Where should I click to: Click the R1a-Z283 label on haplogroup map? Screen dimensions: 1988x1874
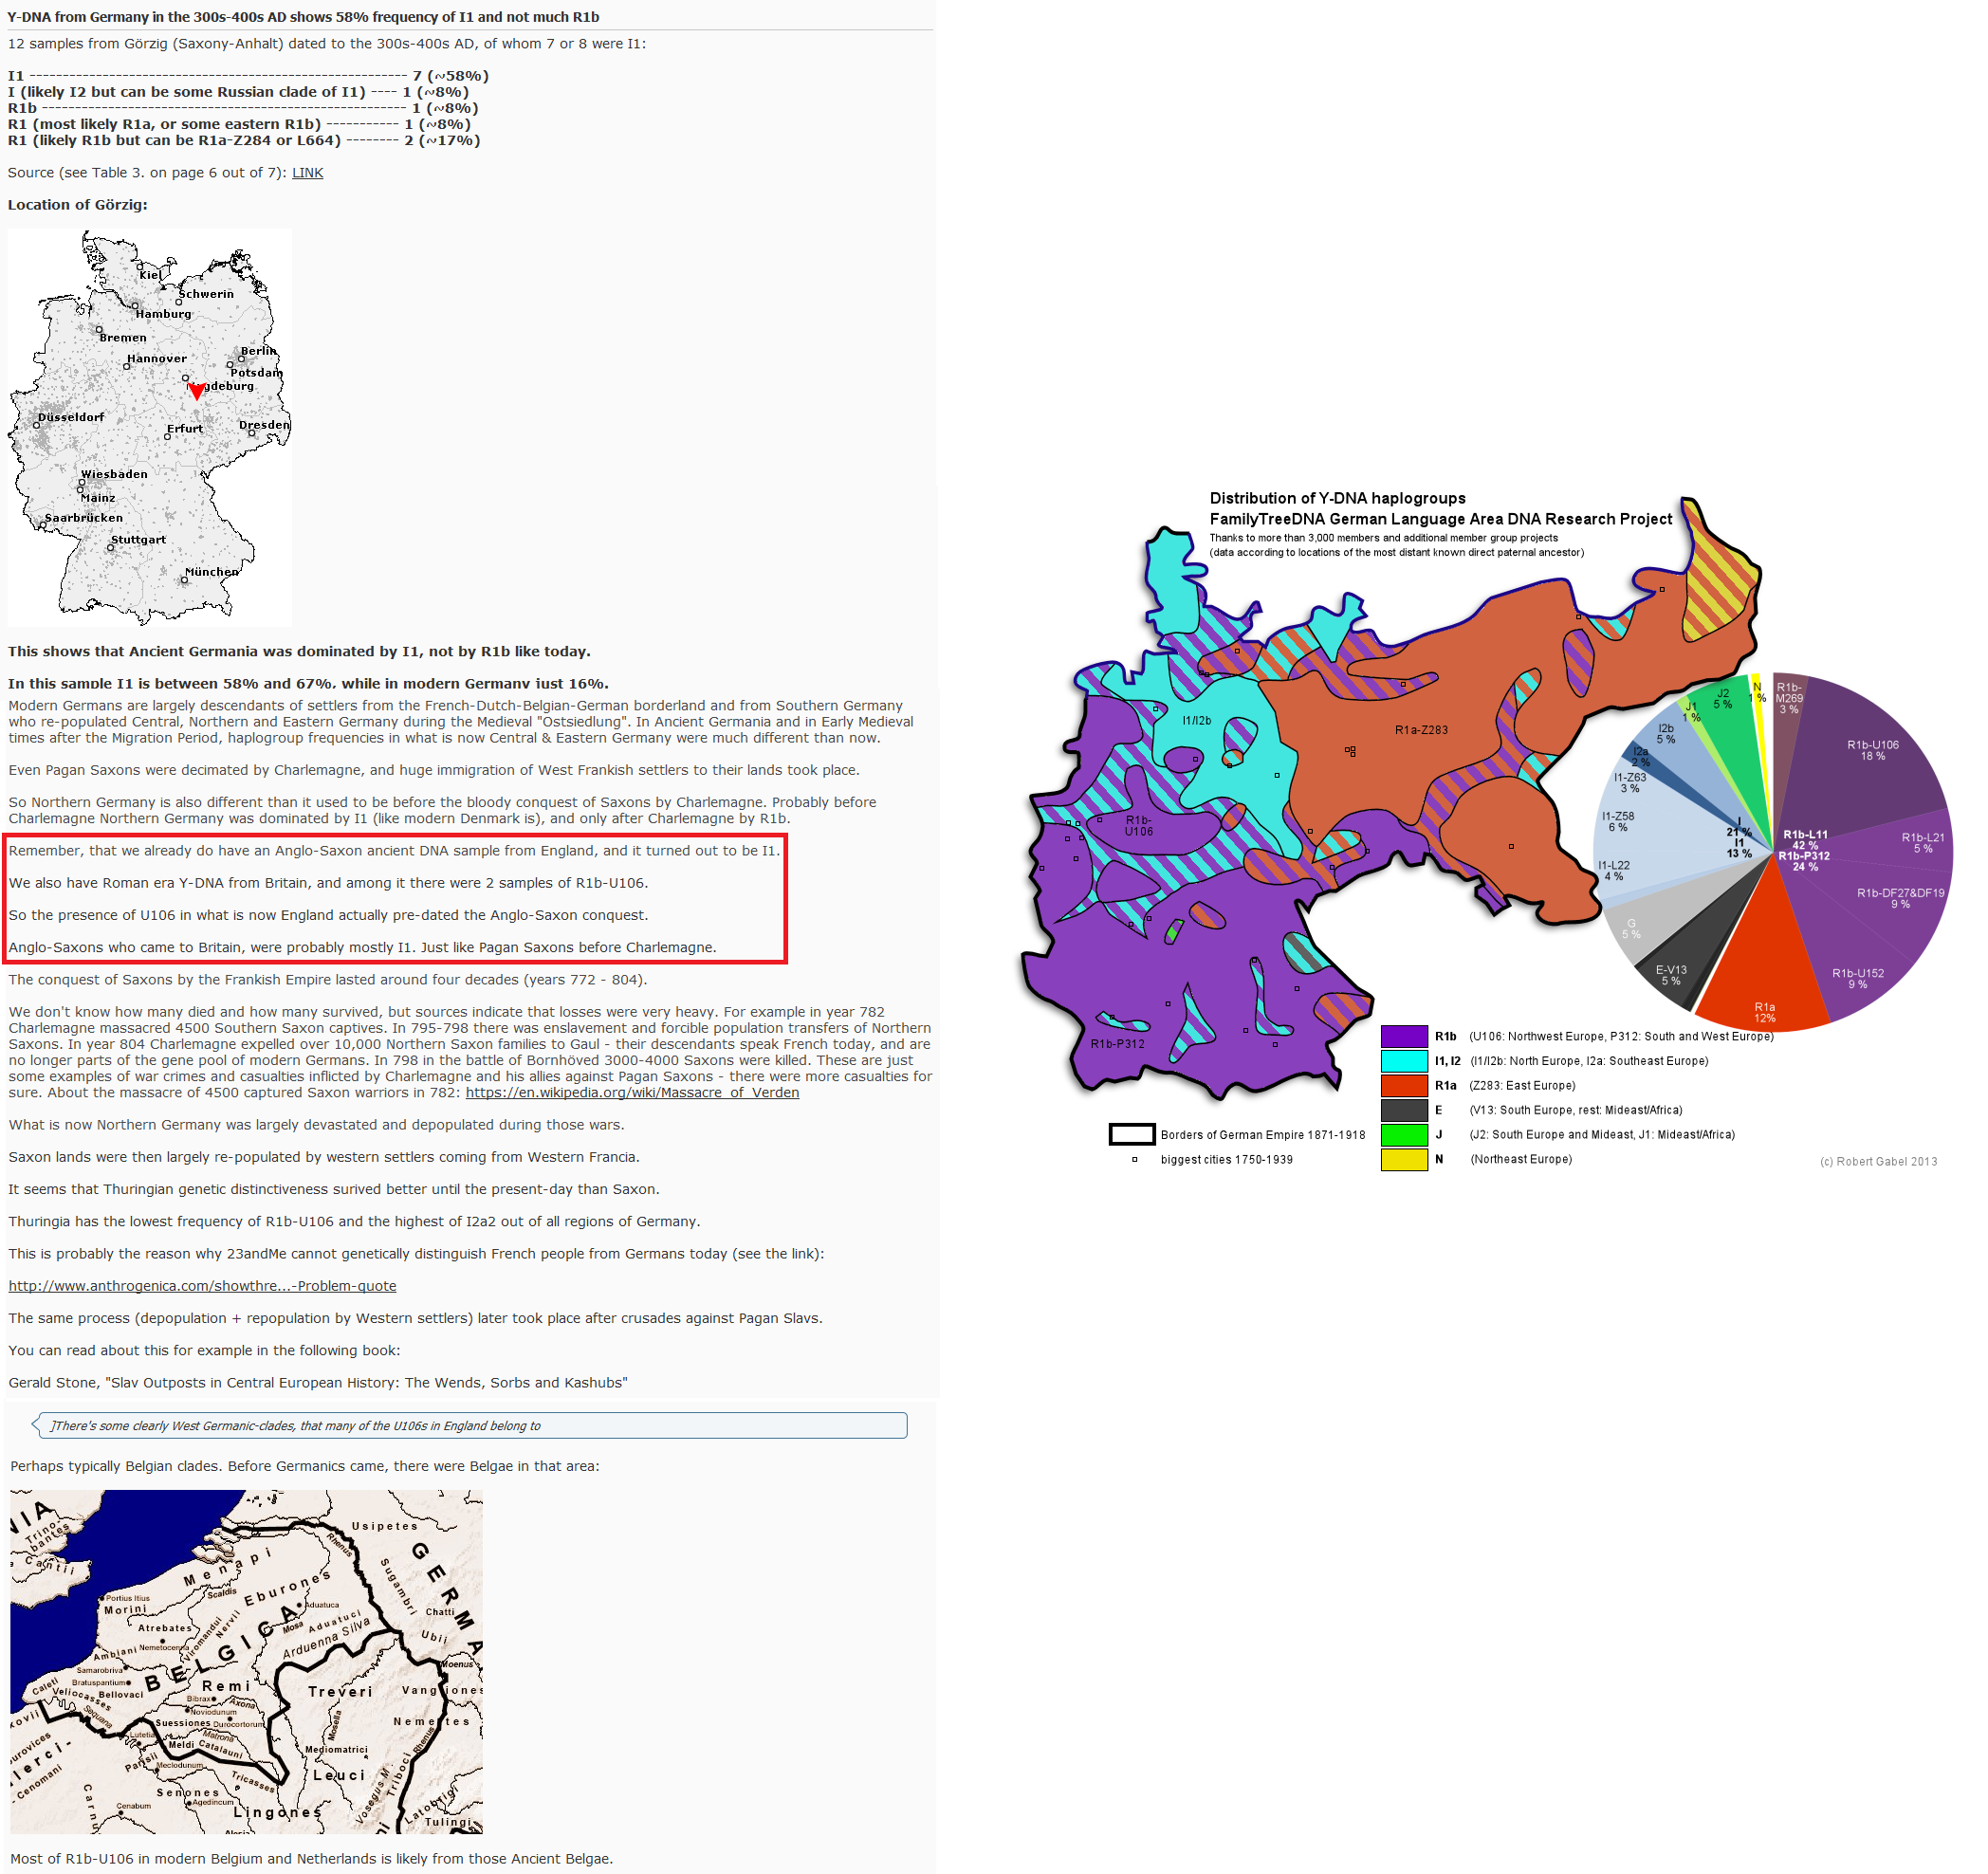1421,730
